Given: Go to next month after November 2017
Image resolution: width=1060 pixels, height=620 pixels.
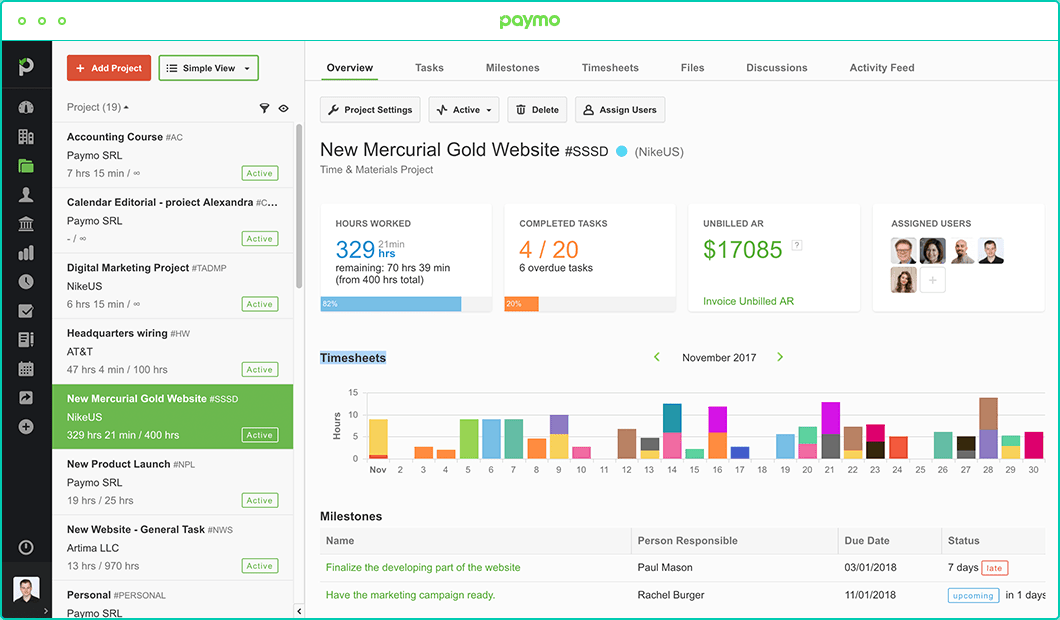Looking at the screenshot, I should tap(780, 357).
